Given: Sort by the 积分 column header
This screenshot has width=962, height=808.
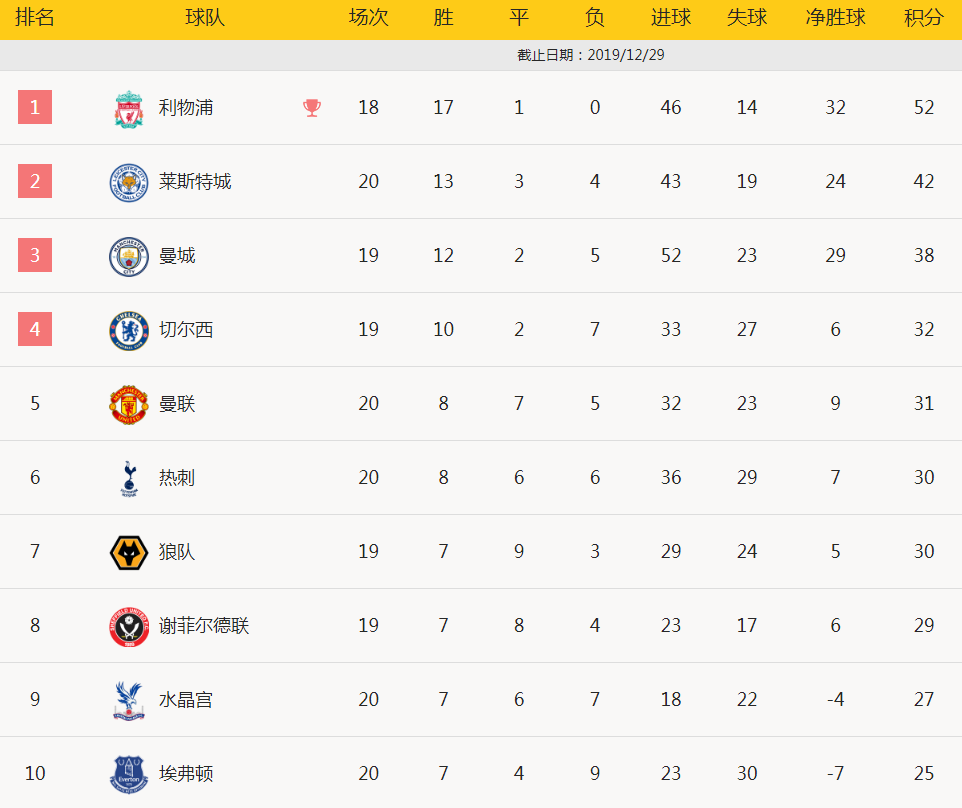Looking at the screenshot, I should [923, 17].
